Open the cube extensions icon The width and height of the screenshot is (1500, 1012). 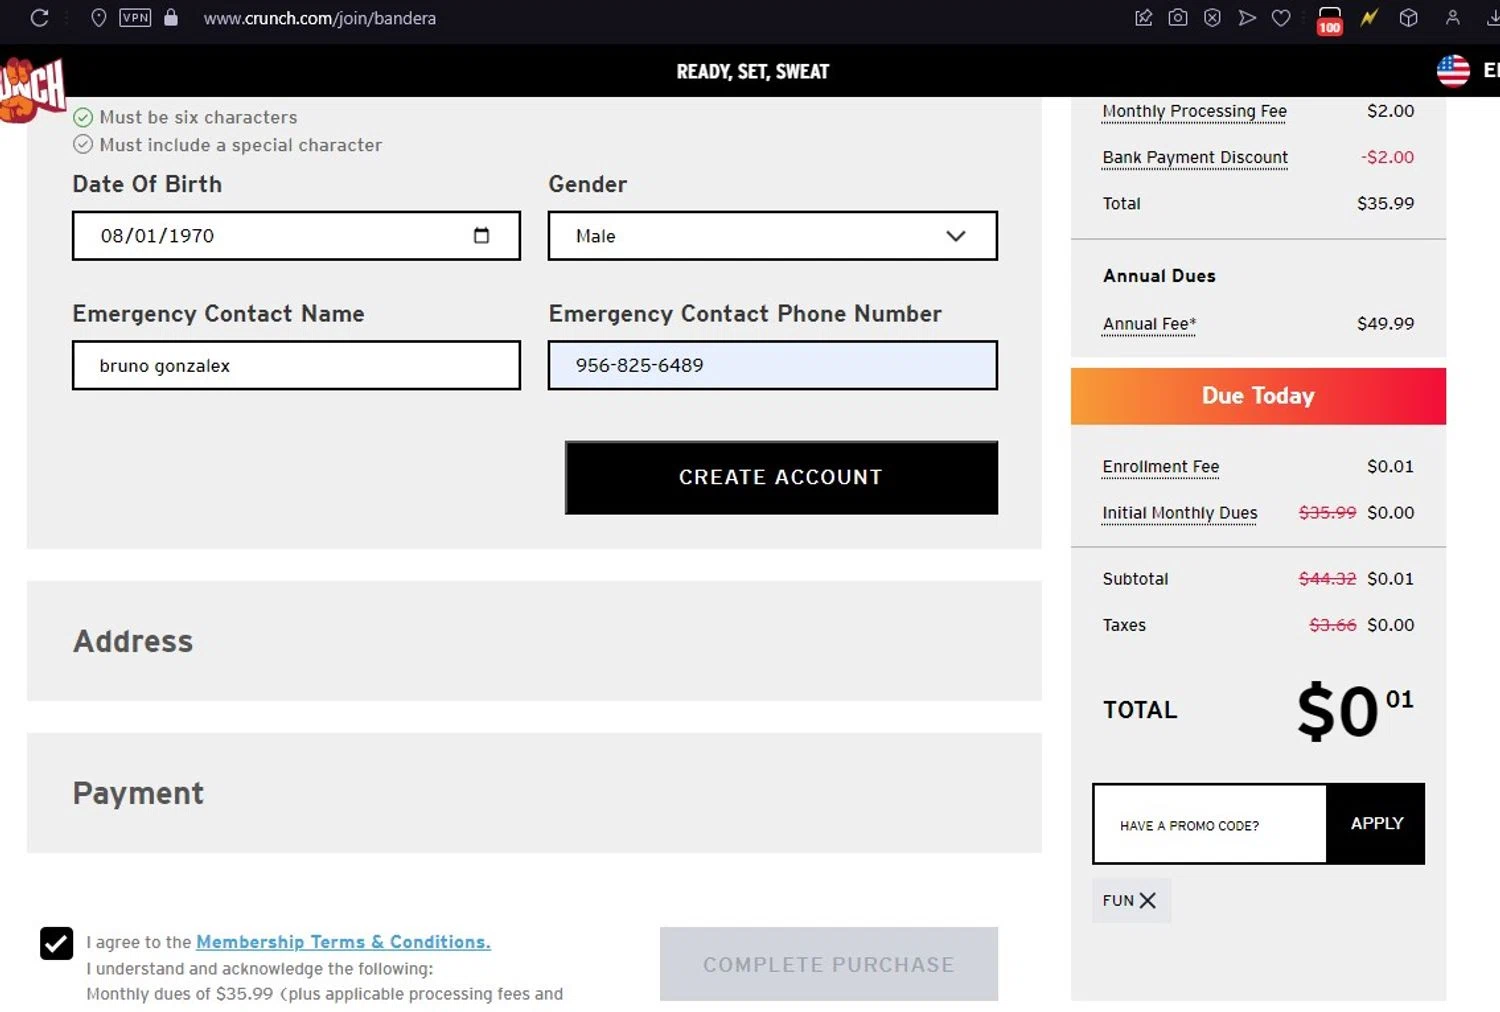(1408, 18)
